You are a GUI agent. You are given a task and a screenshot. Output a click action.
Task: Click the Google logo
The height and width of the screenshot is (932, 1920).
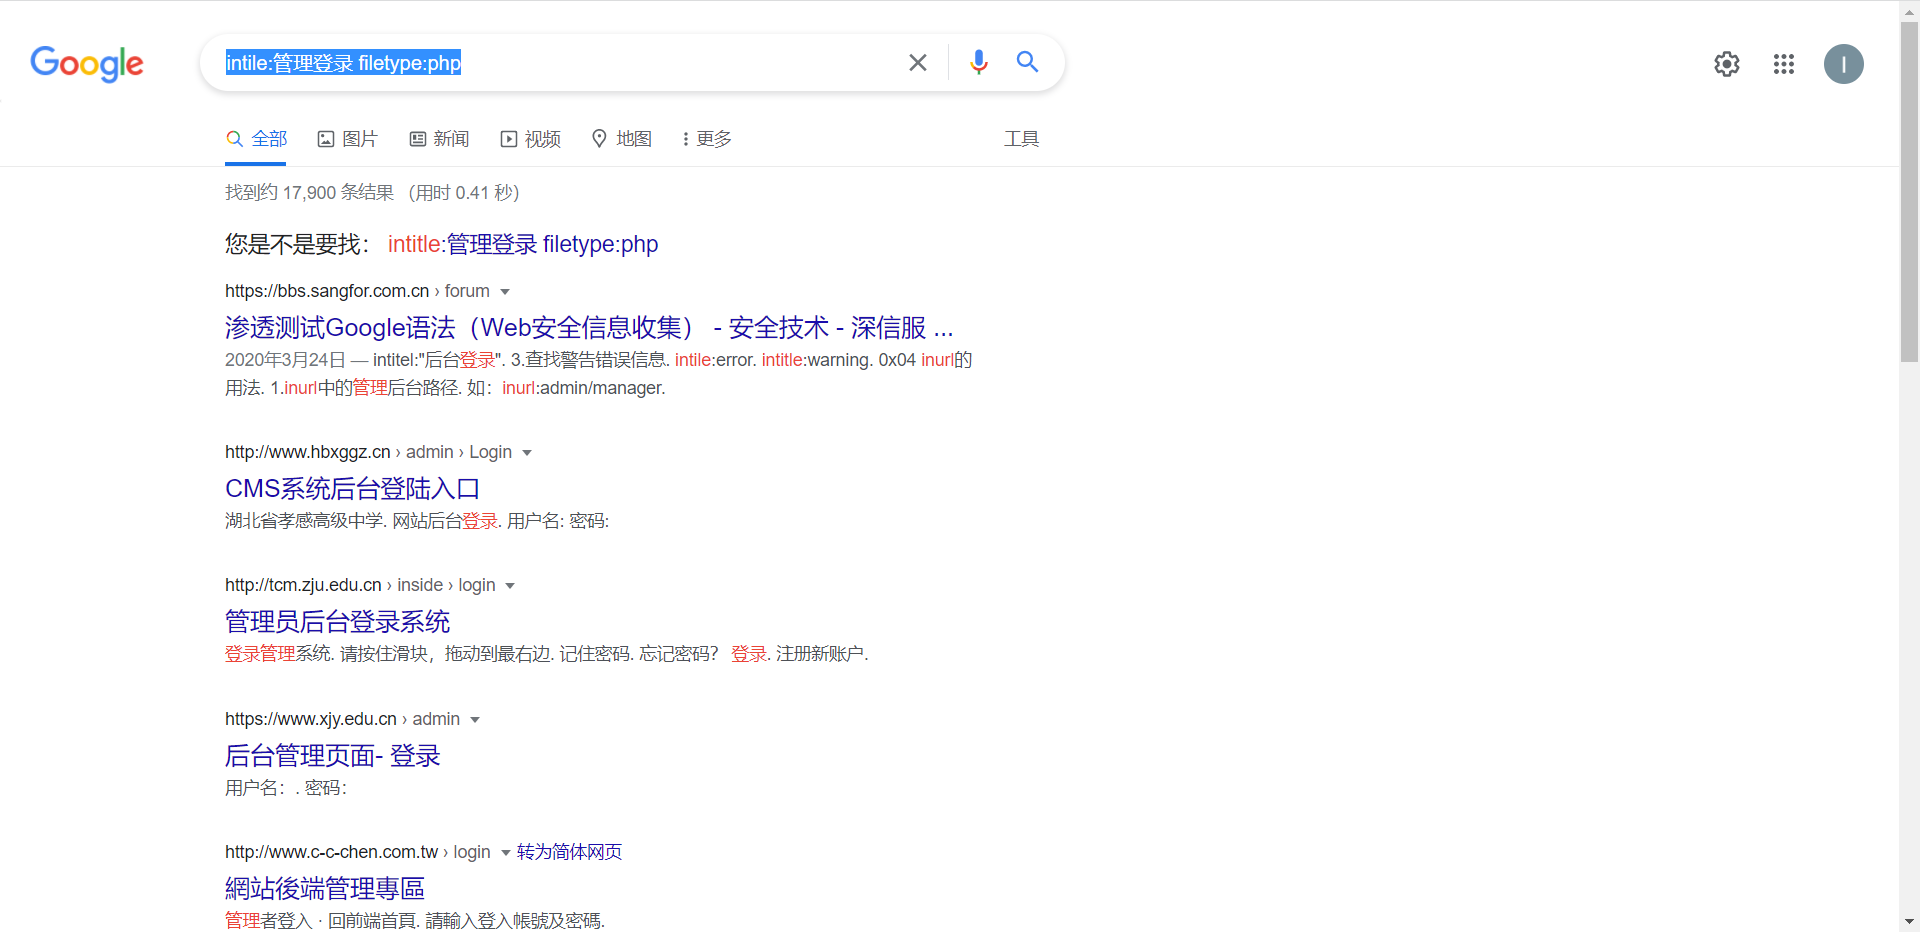point(87,64)
